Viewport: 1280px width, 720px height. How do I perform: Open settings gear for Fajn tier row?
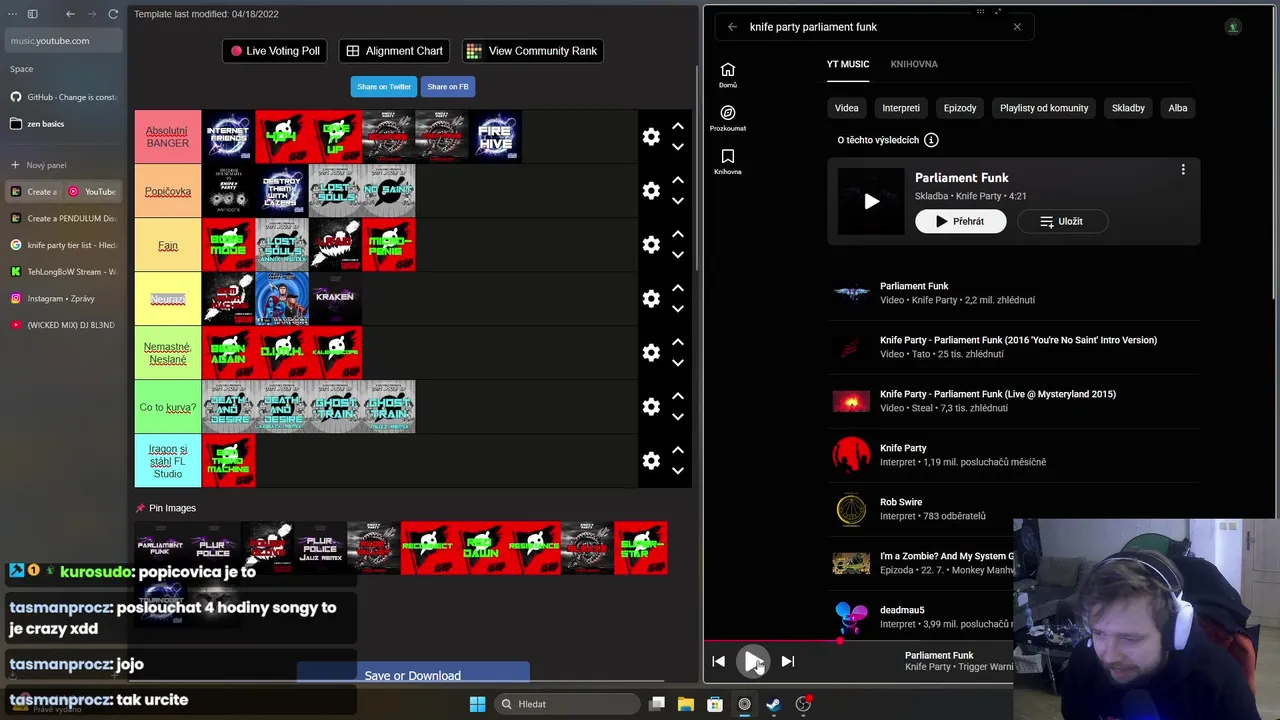tap(651, 245)
